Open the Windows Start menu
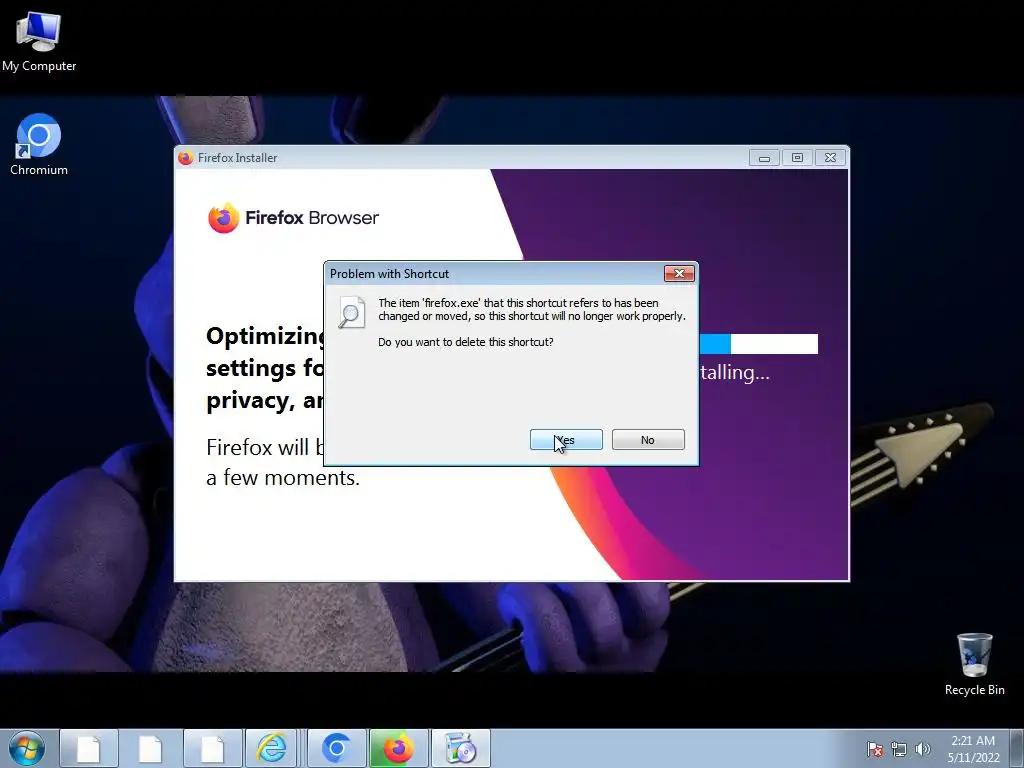Image resolution: width=1024 pixels, height=768 pixels. coord(27,748)
